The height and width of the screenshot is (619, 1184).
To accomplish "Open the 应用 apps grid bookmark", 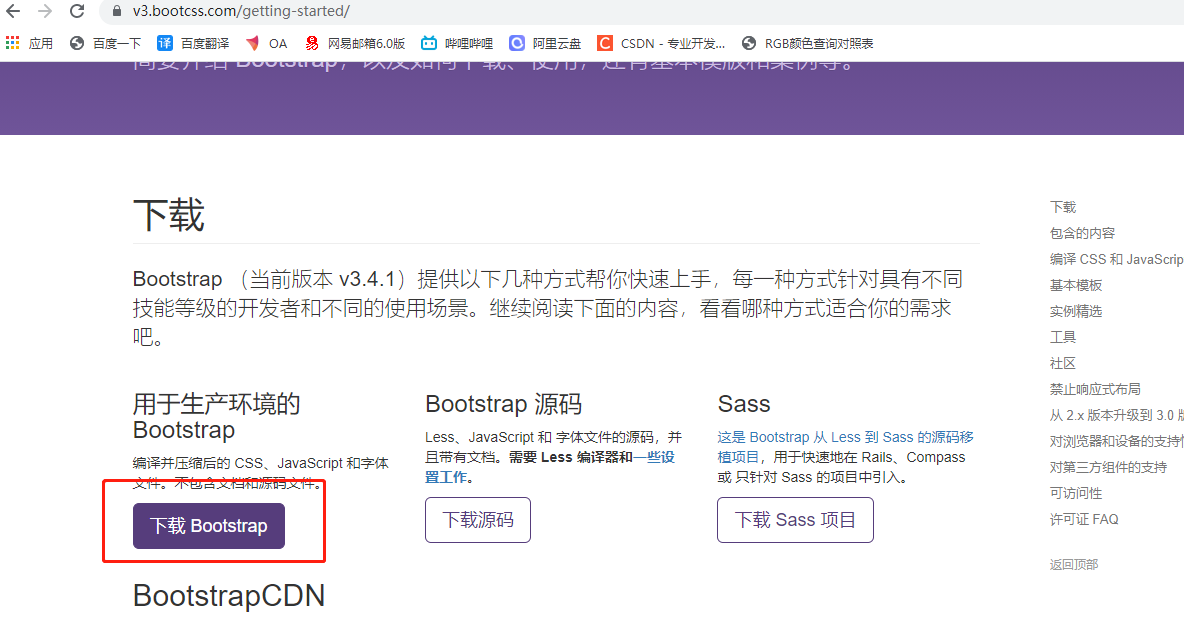I will click(29, 44).
